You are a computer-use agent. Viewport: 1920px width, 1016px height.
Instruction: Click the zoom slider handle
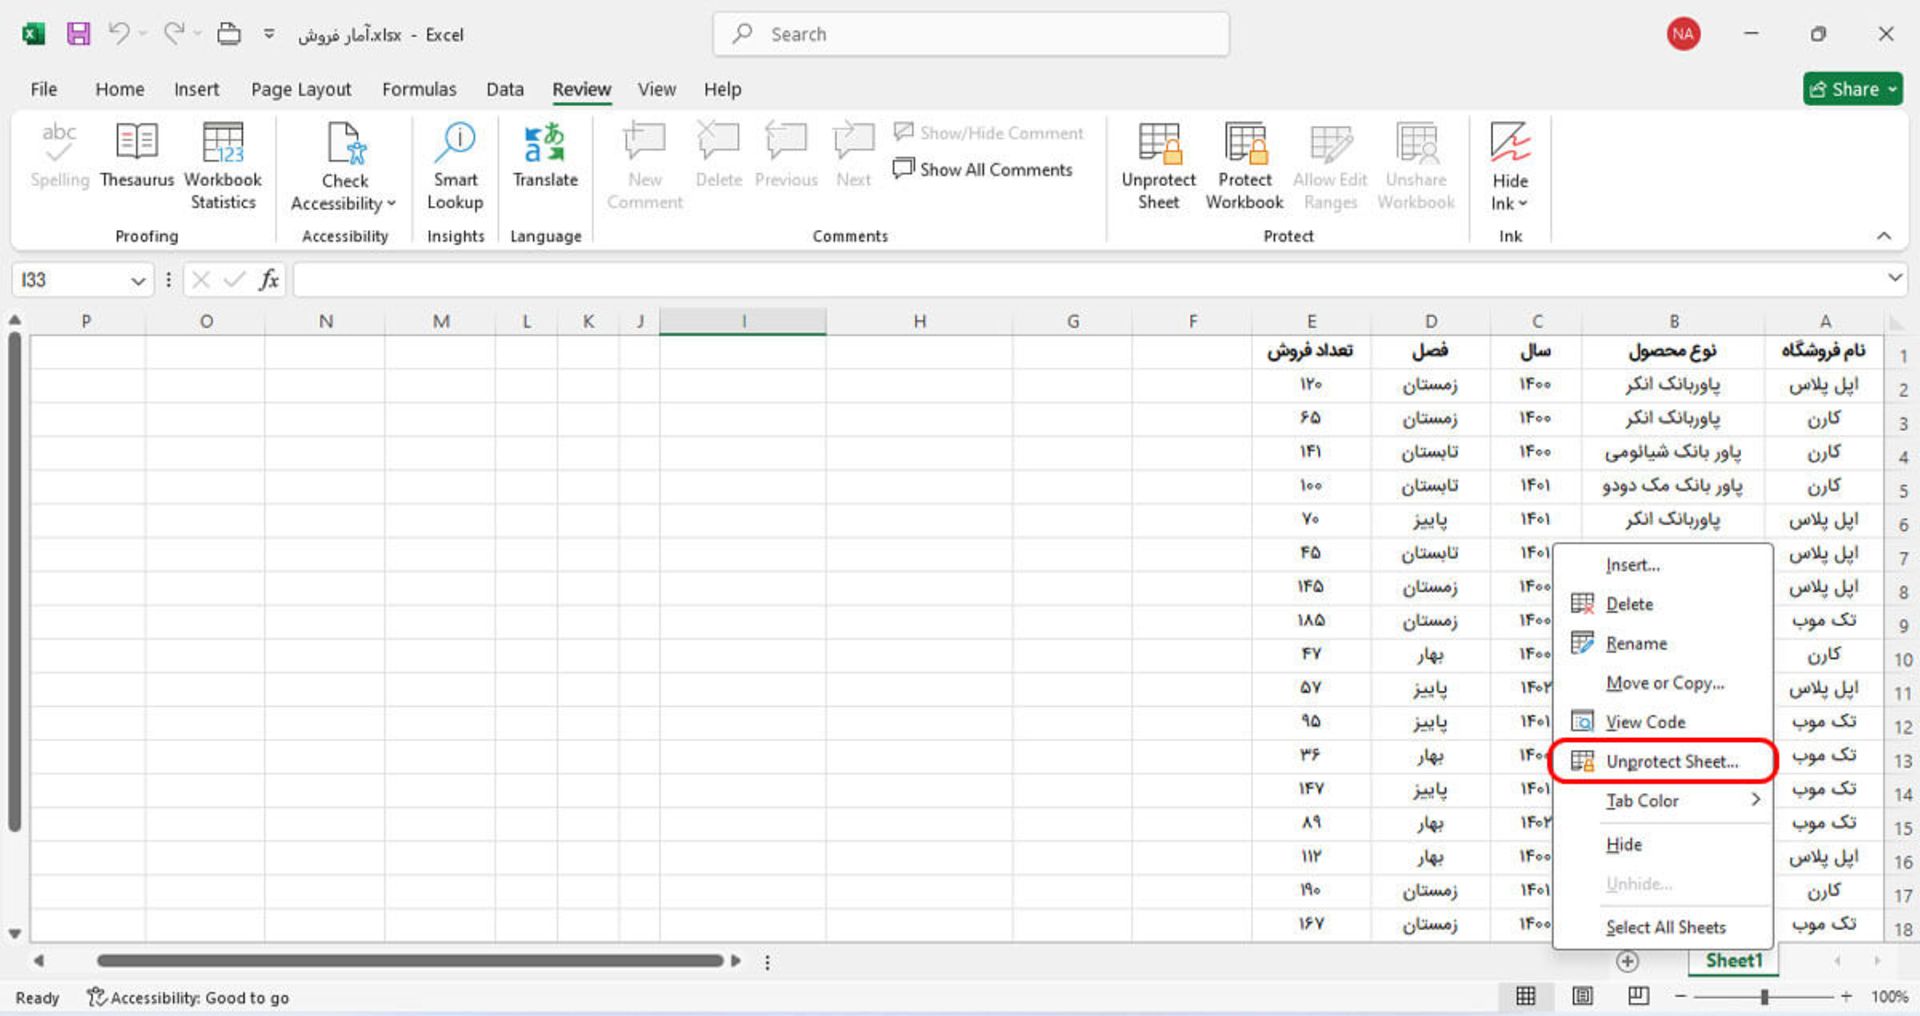click(x=1764, y=996)
